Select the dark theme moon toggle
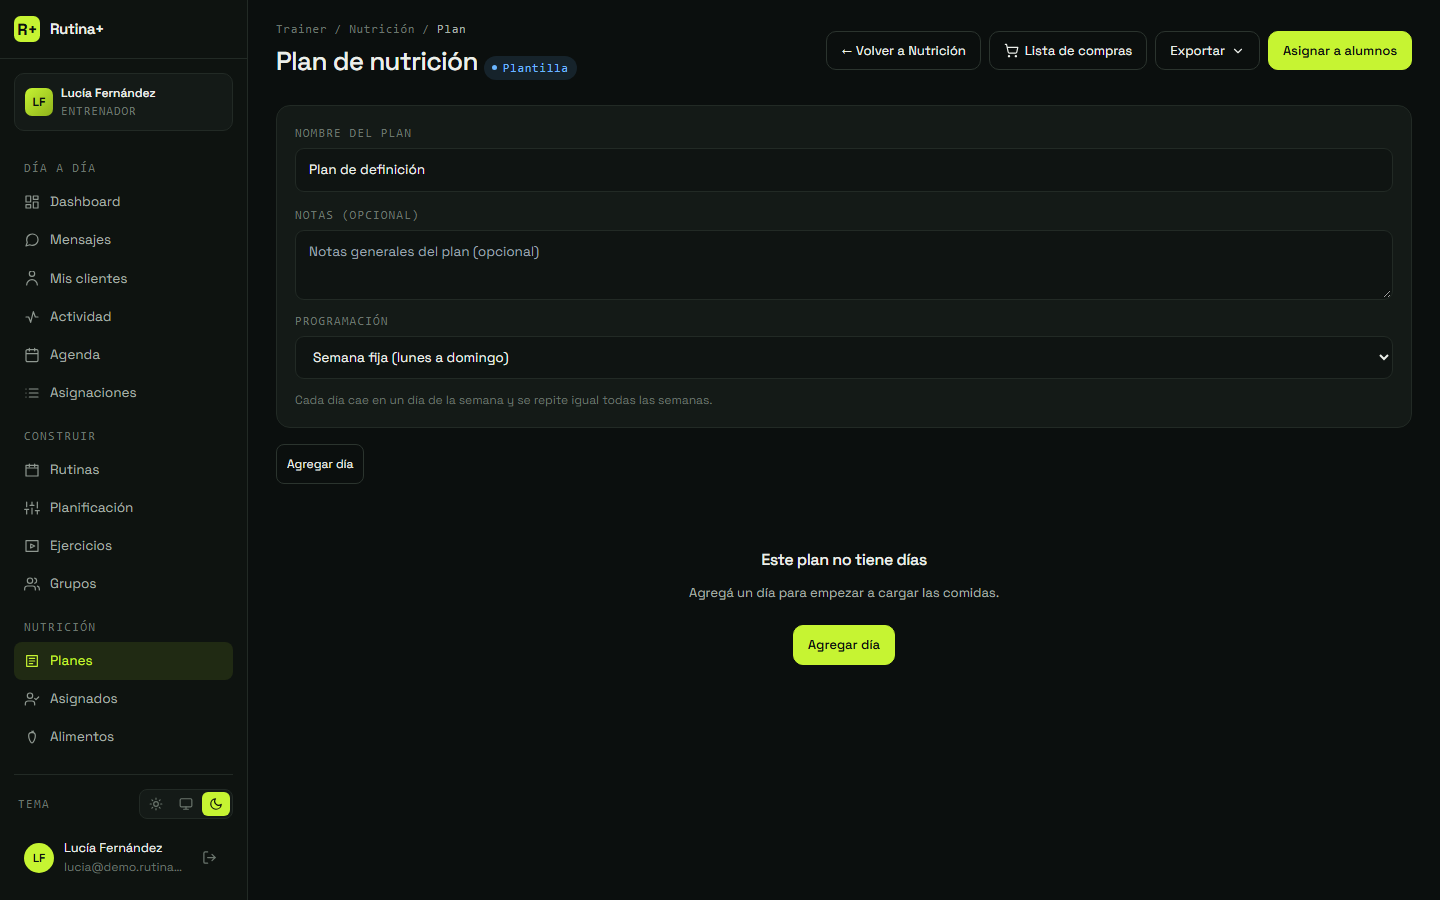The height and width of the screenshot is (900, 1440). 216,804
